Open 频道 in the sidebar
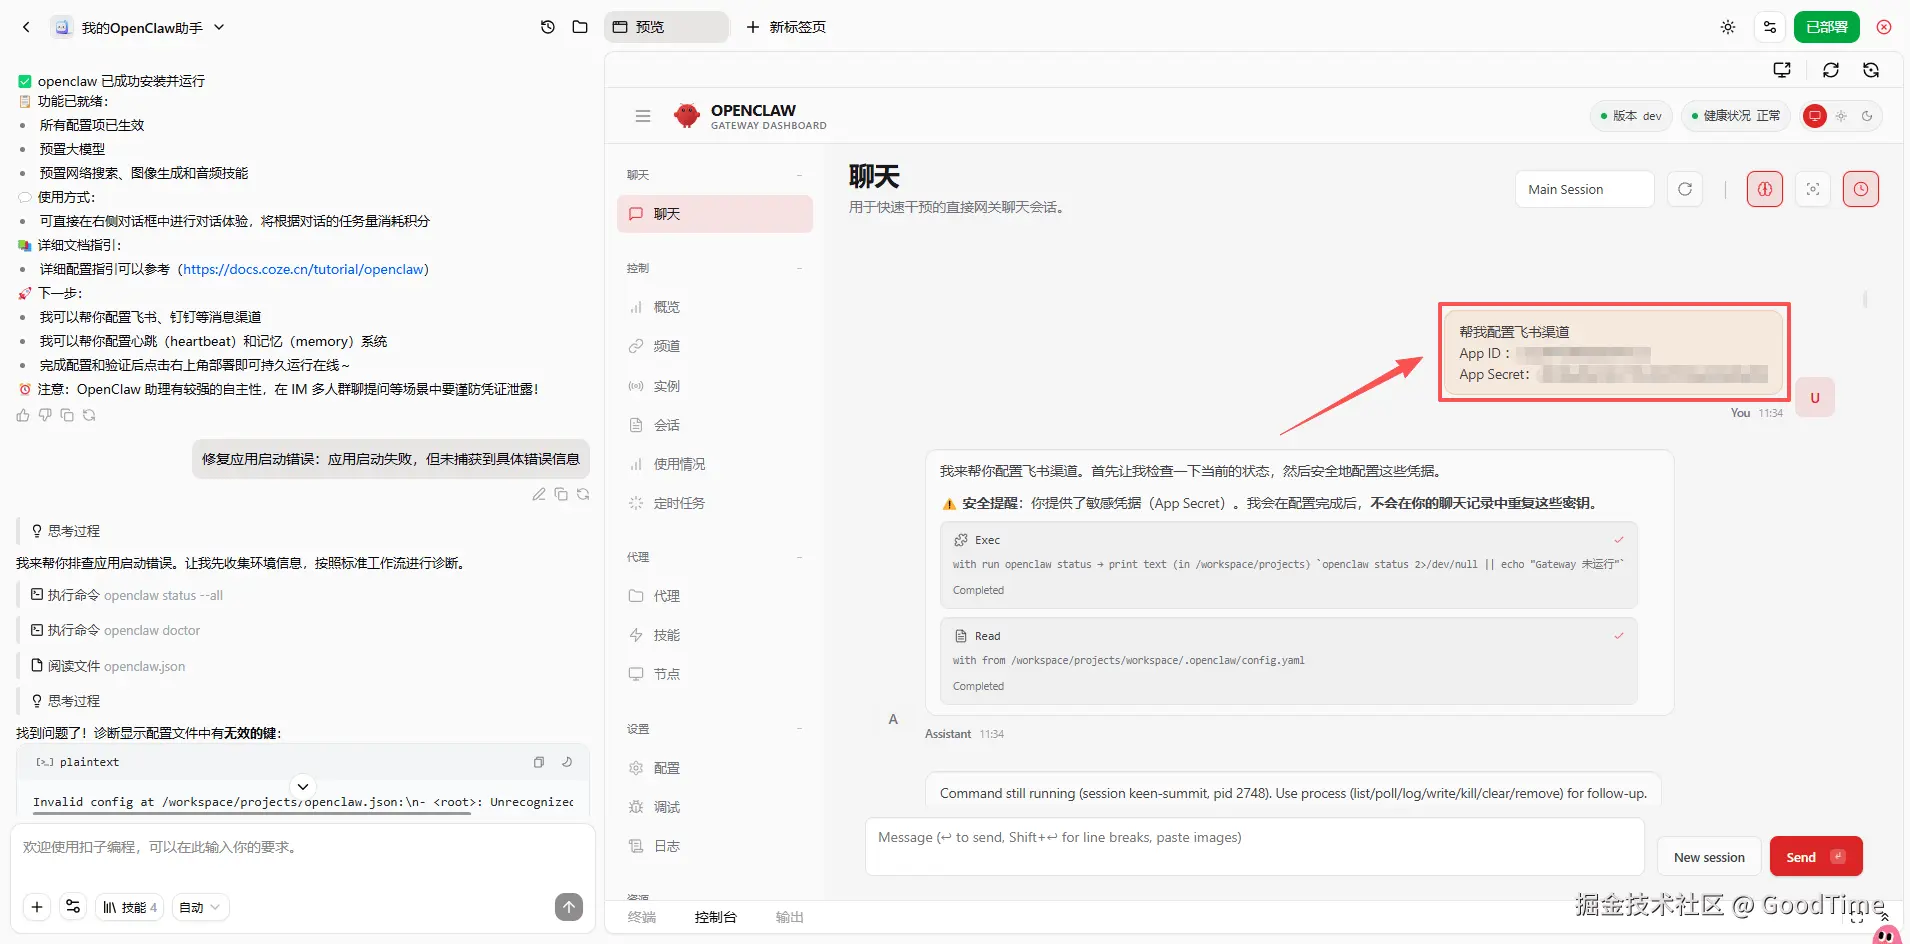This screenshot has height=944, width=1910. click(715, 346)
